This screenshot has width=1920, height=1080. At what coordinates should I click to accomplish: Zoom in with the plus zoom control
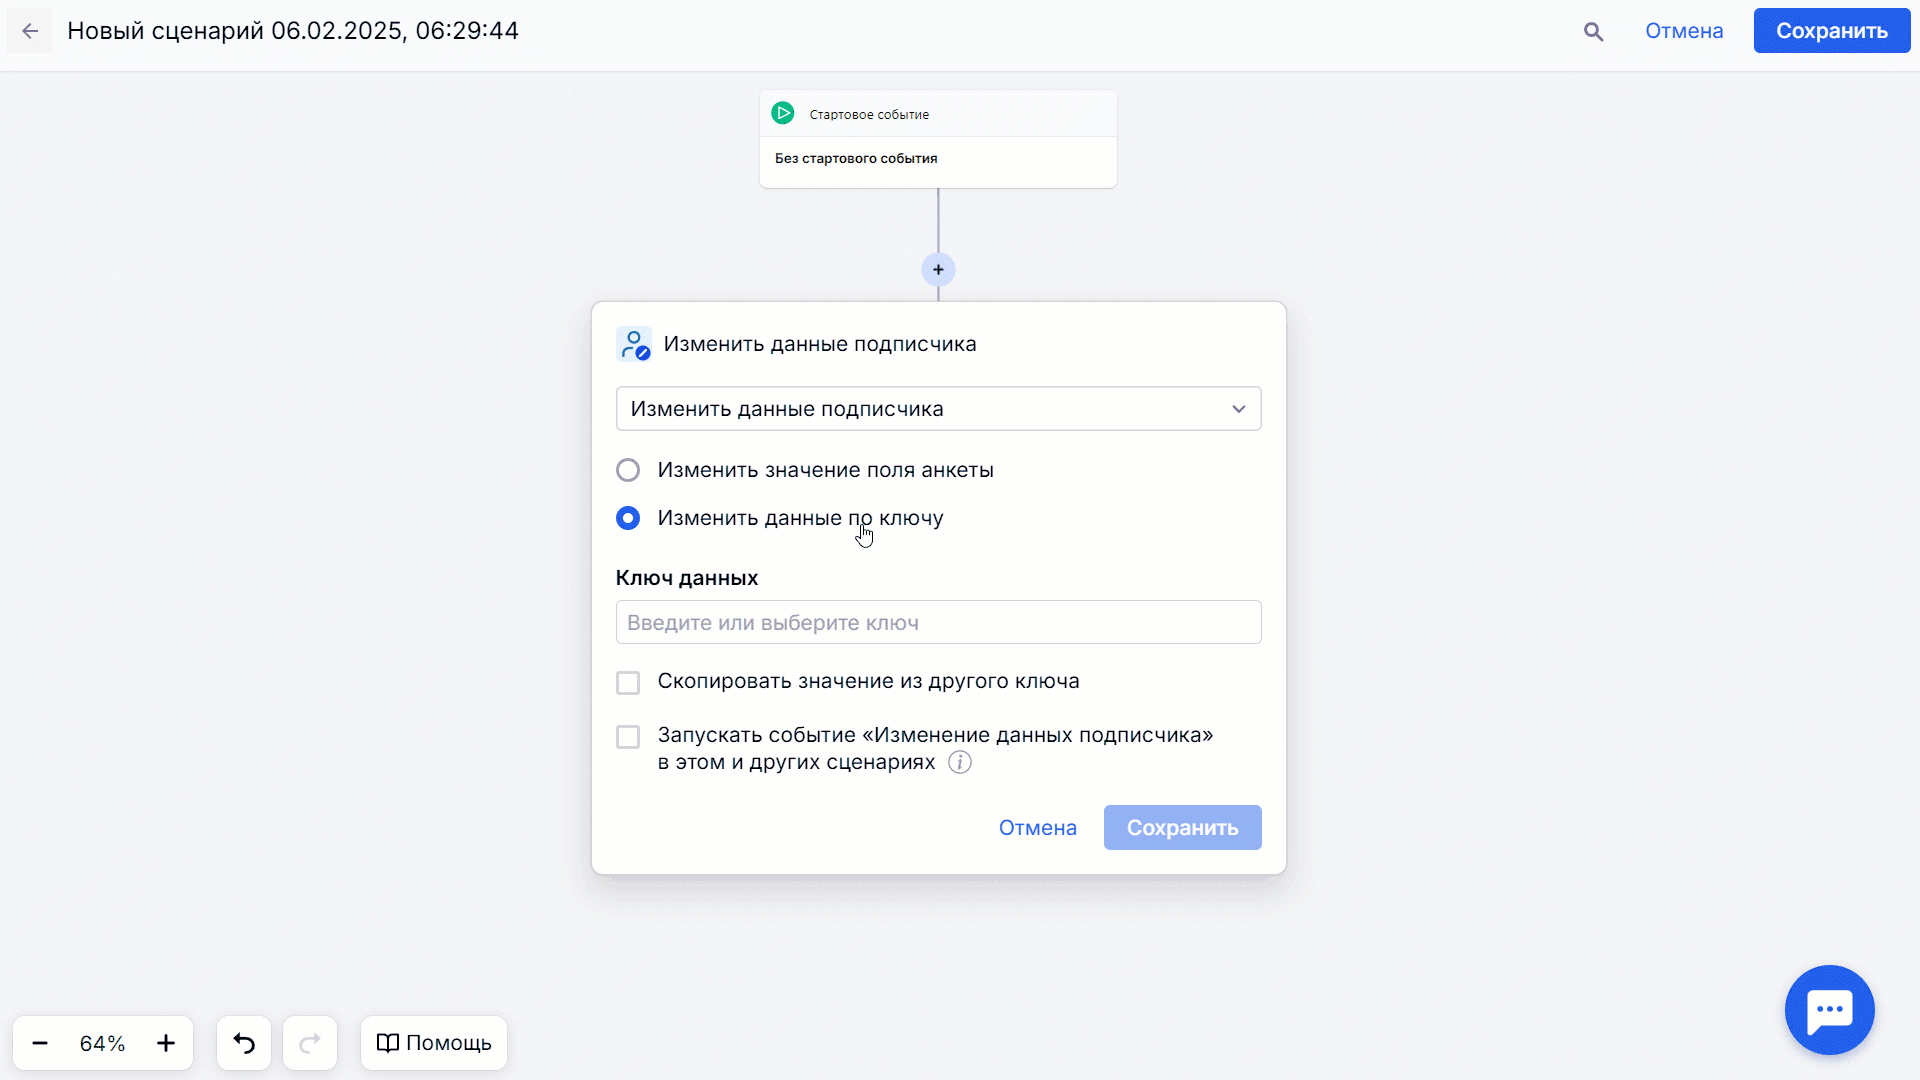pyautogui.click(x=166, y=1043)
